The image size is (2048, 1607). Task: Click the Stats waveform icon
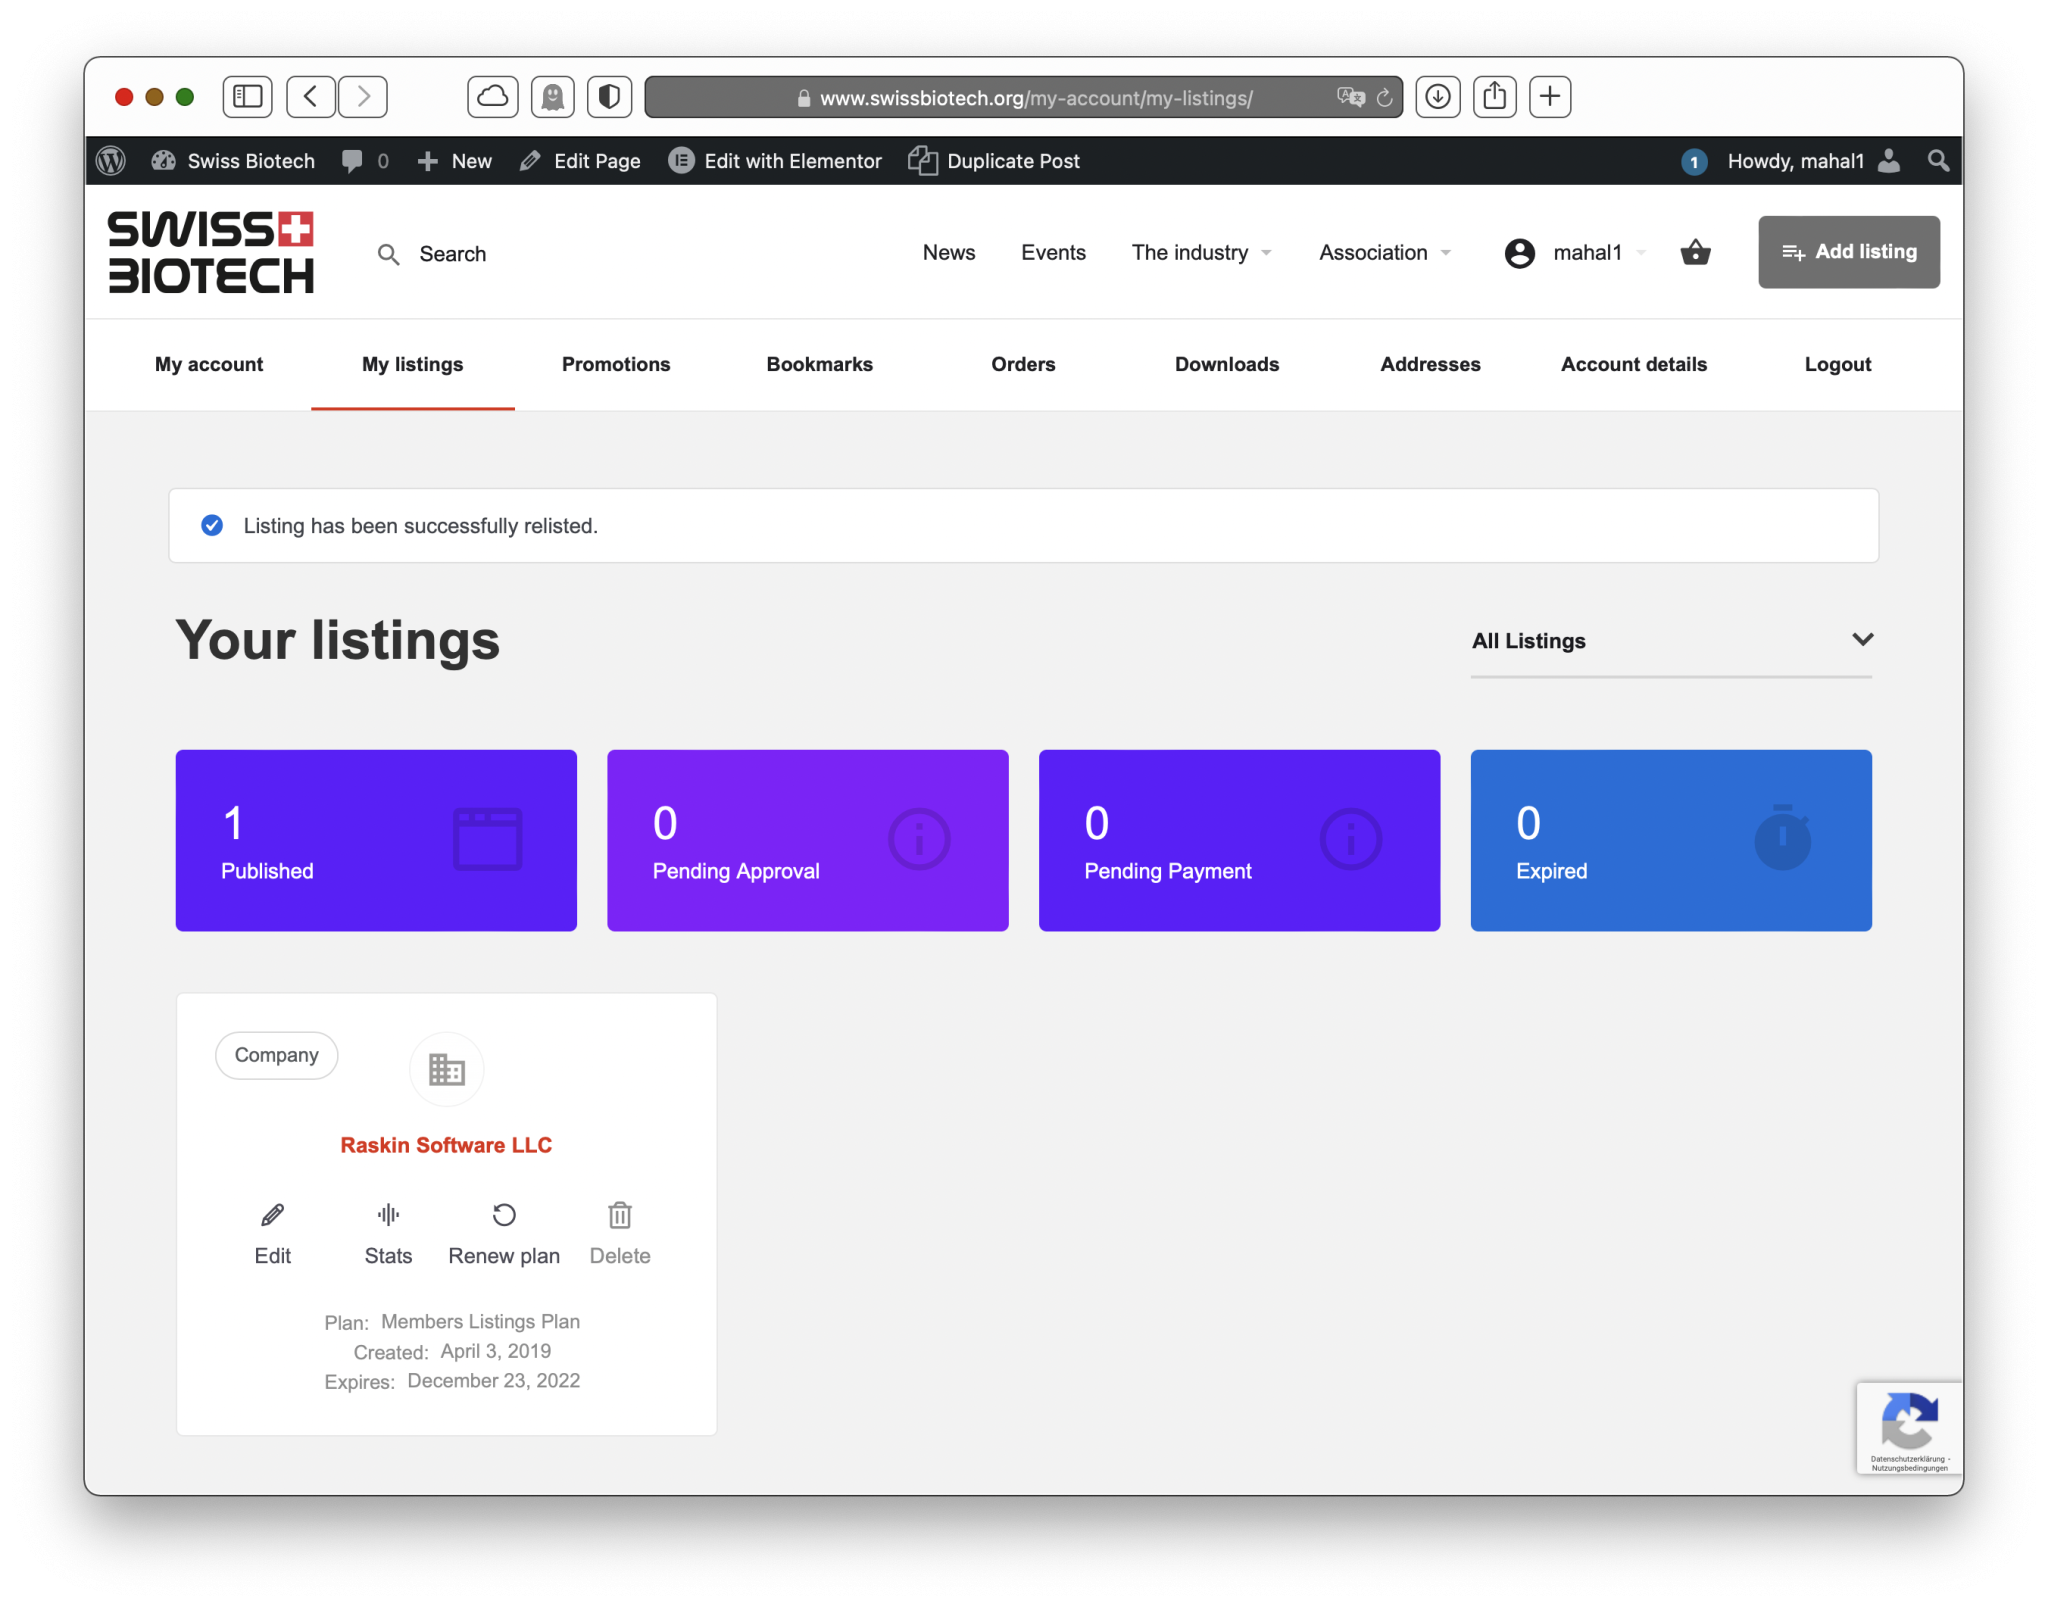tap(388, 1214)
